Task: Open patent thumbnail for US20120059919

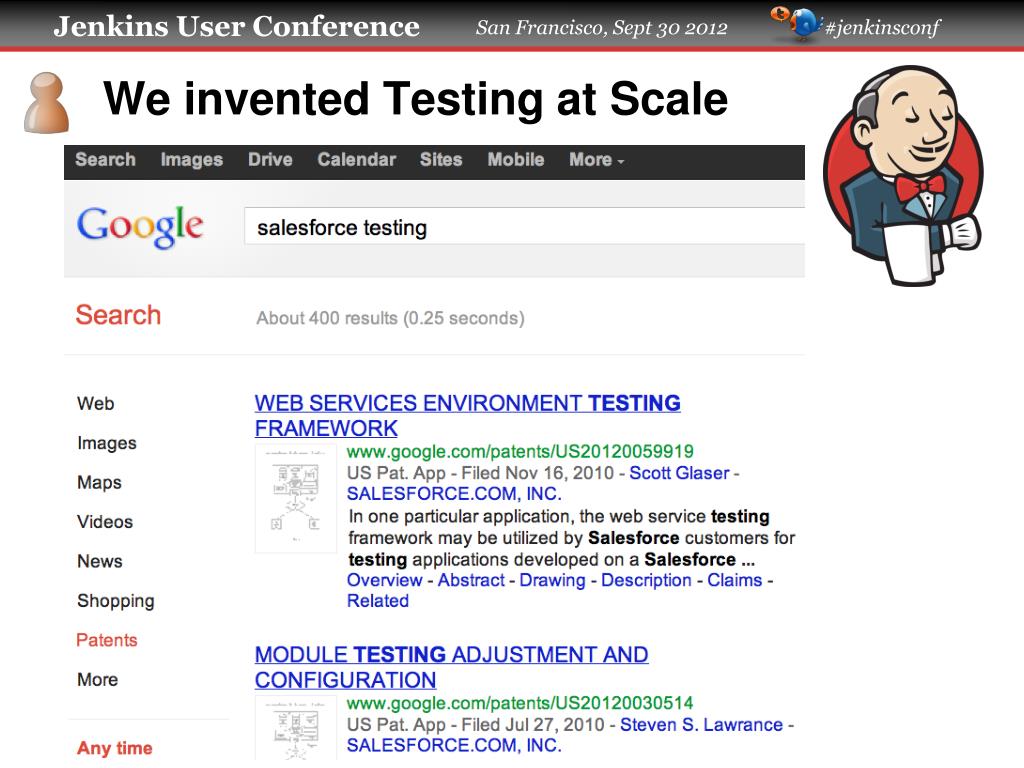Action: pos(295,498)
